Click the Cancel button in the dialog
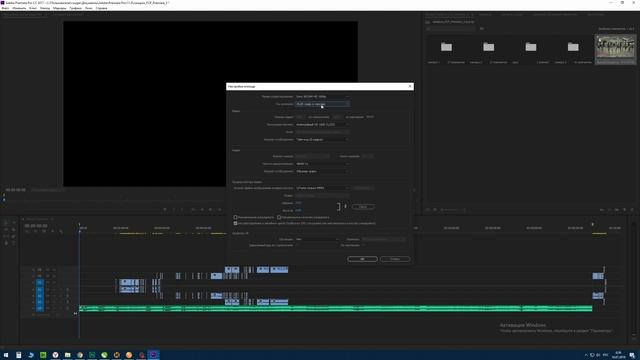 coord(395,259)
